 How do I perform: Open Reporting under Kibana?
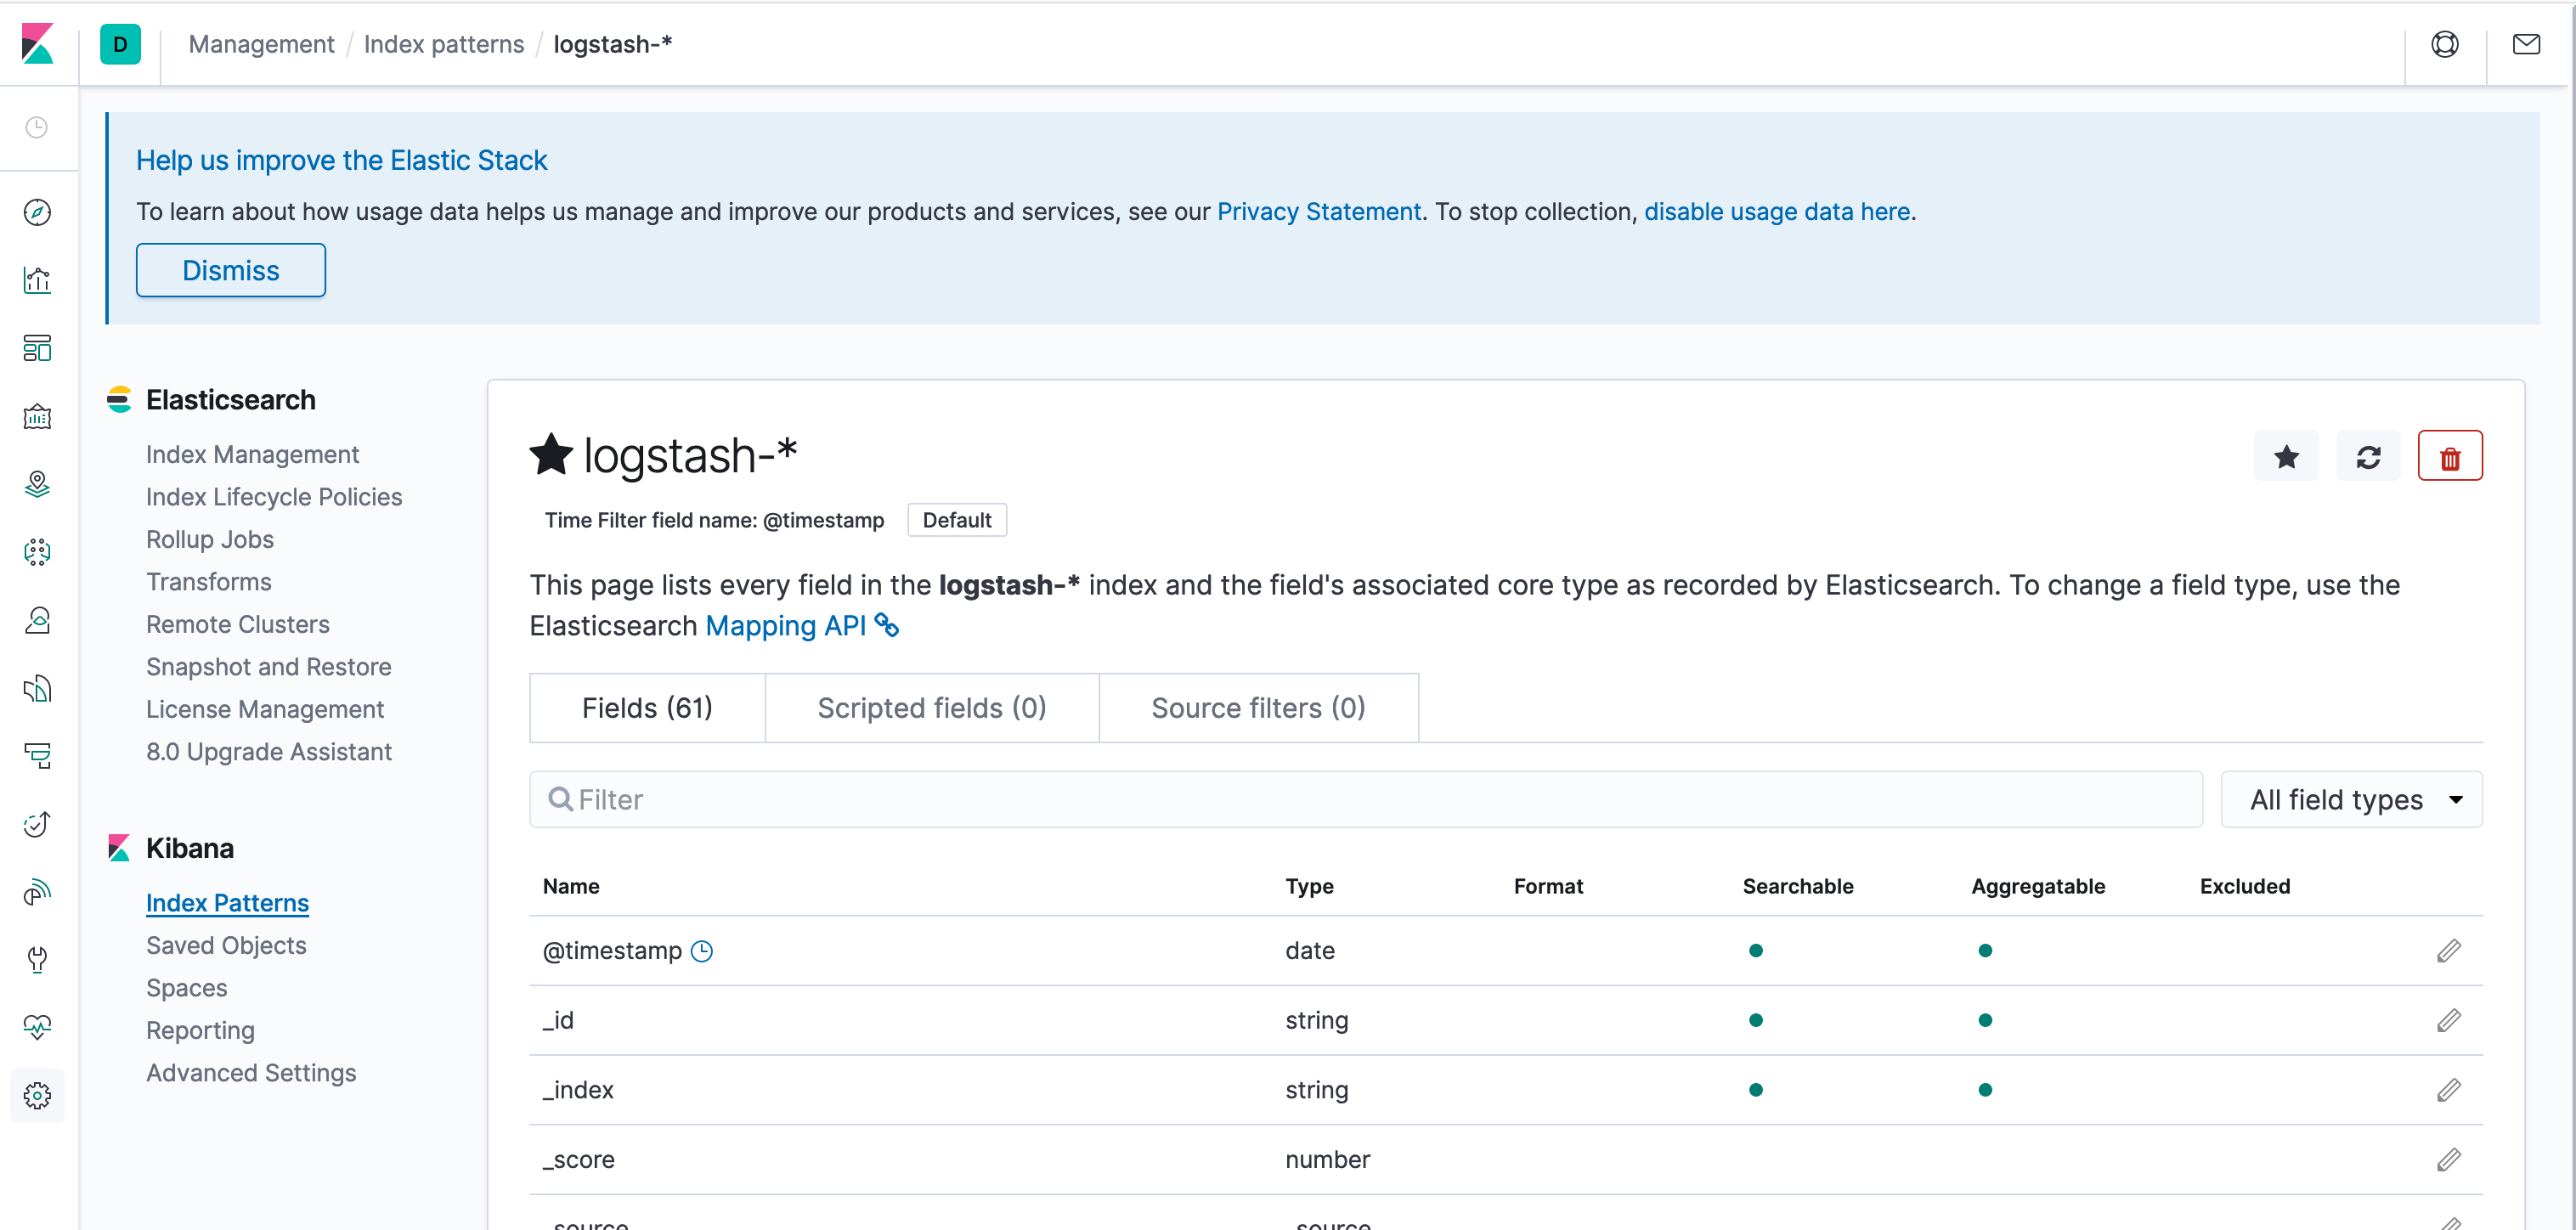point(200,1031)
